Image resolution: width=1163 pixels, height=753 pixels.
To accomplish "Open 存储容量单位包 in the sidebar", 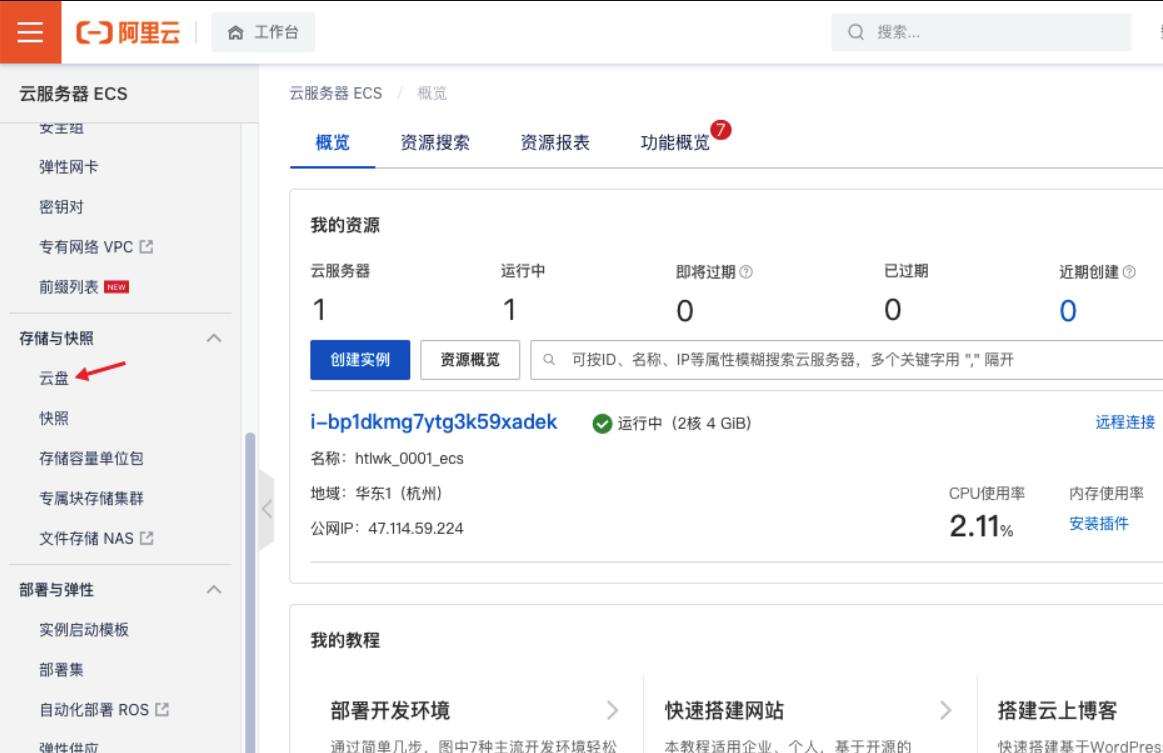I will coord(91,458).
